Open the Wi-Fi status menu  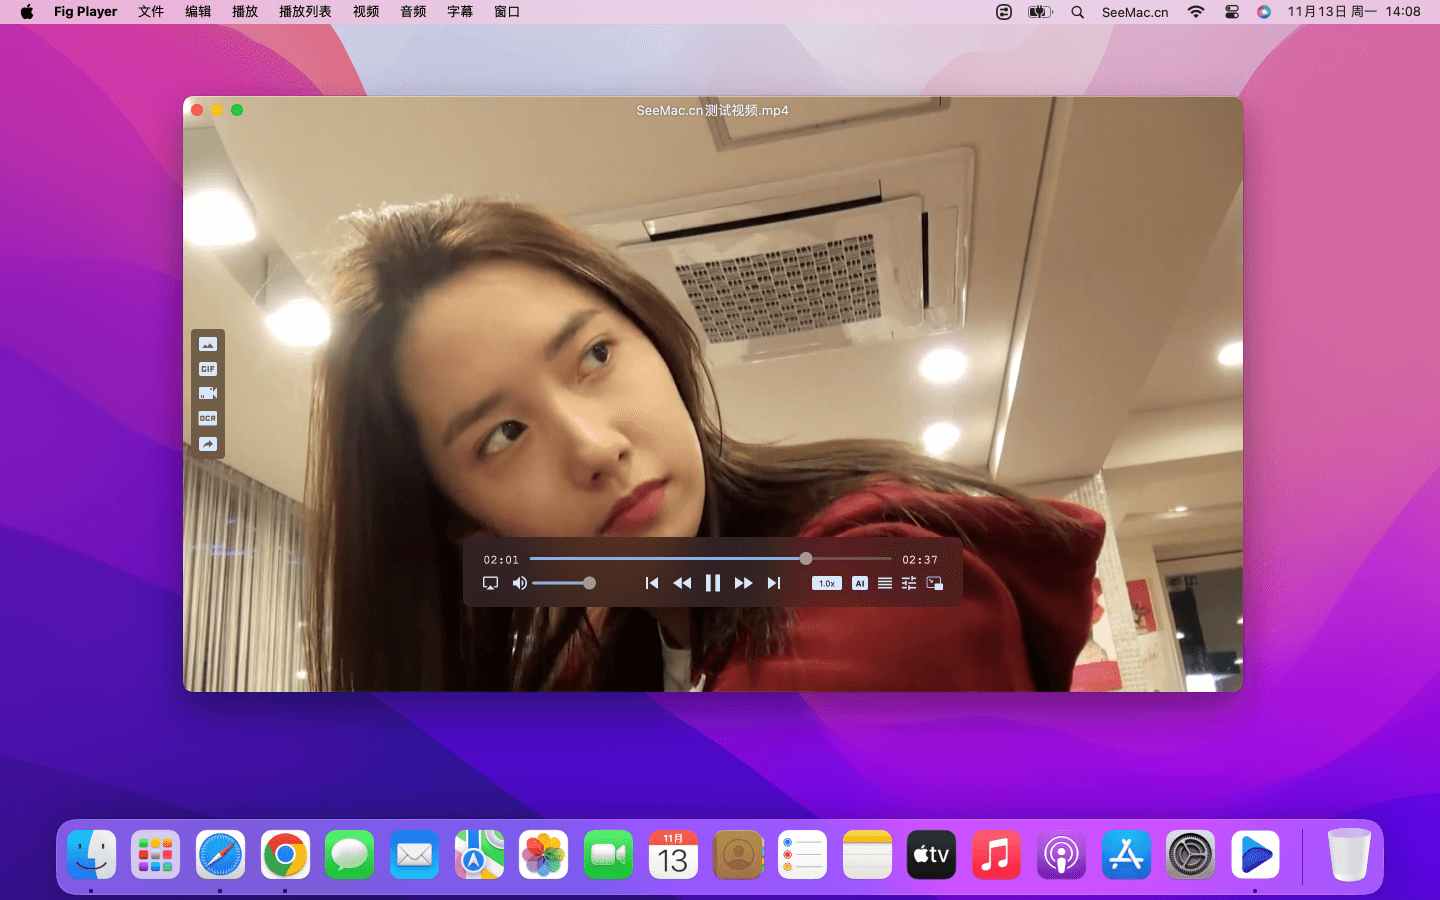(1196, 12)
